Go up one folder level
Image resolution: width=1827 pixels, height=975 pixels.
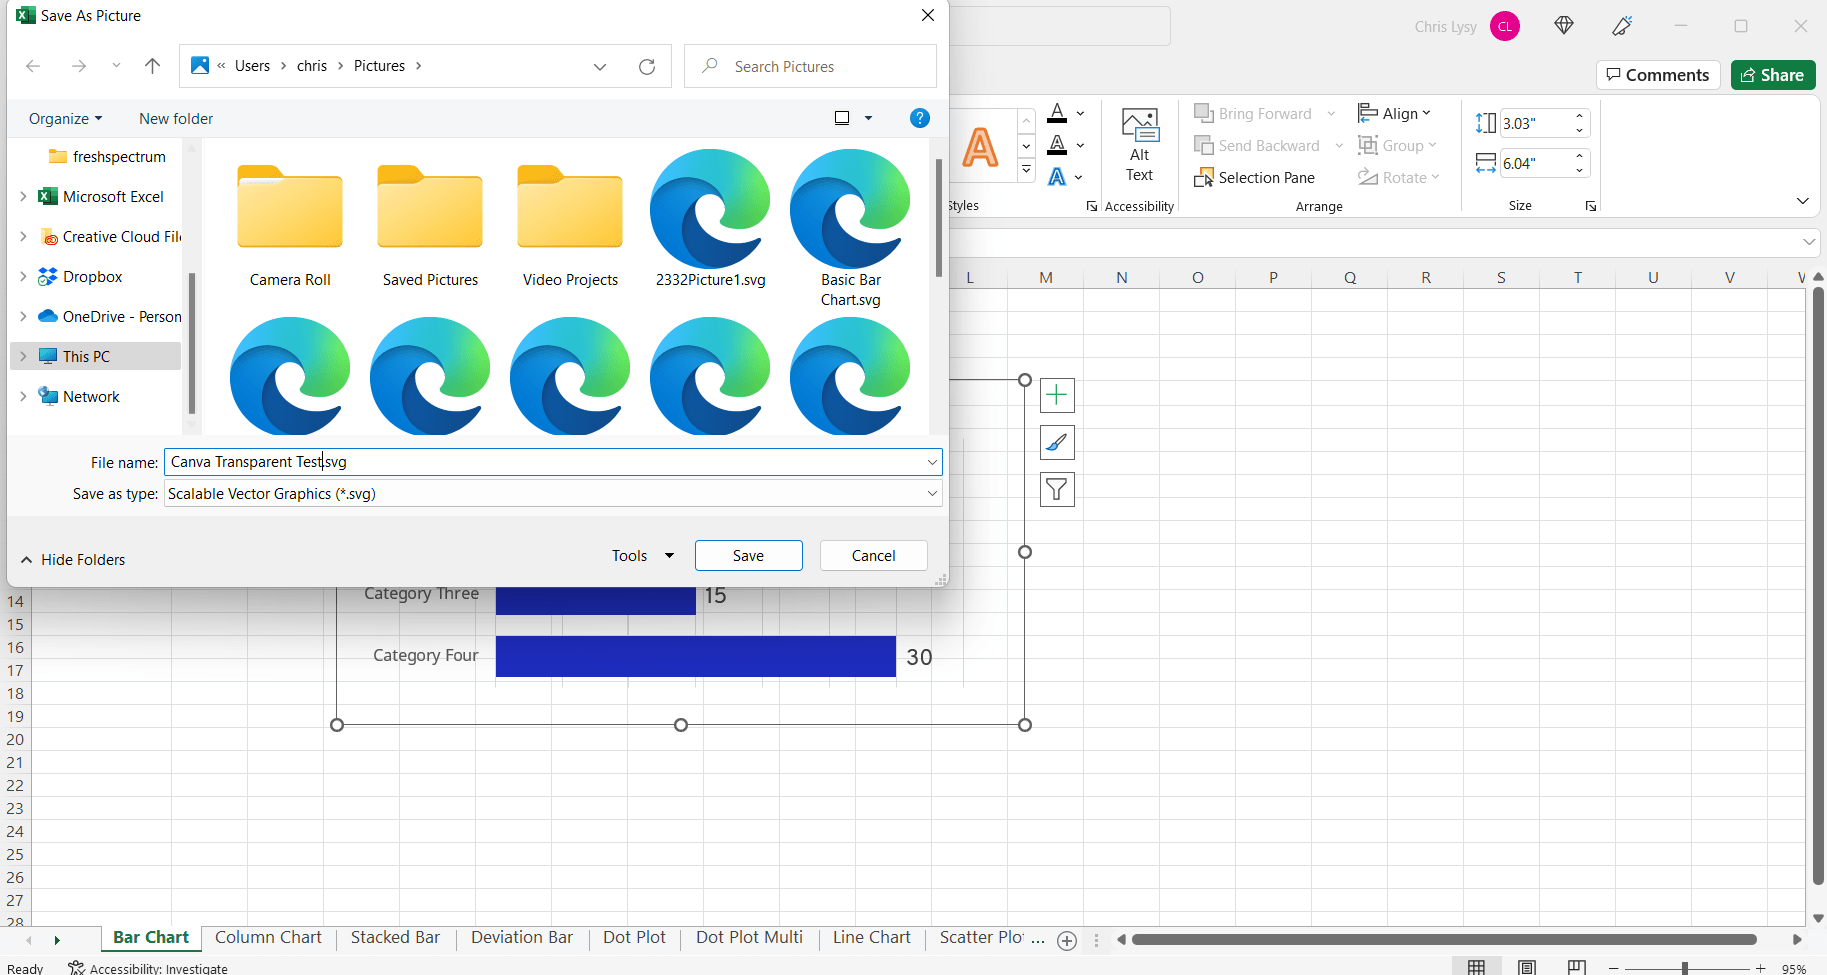point(152,66)
